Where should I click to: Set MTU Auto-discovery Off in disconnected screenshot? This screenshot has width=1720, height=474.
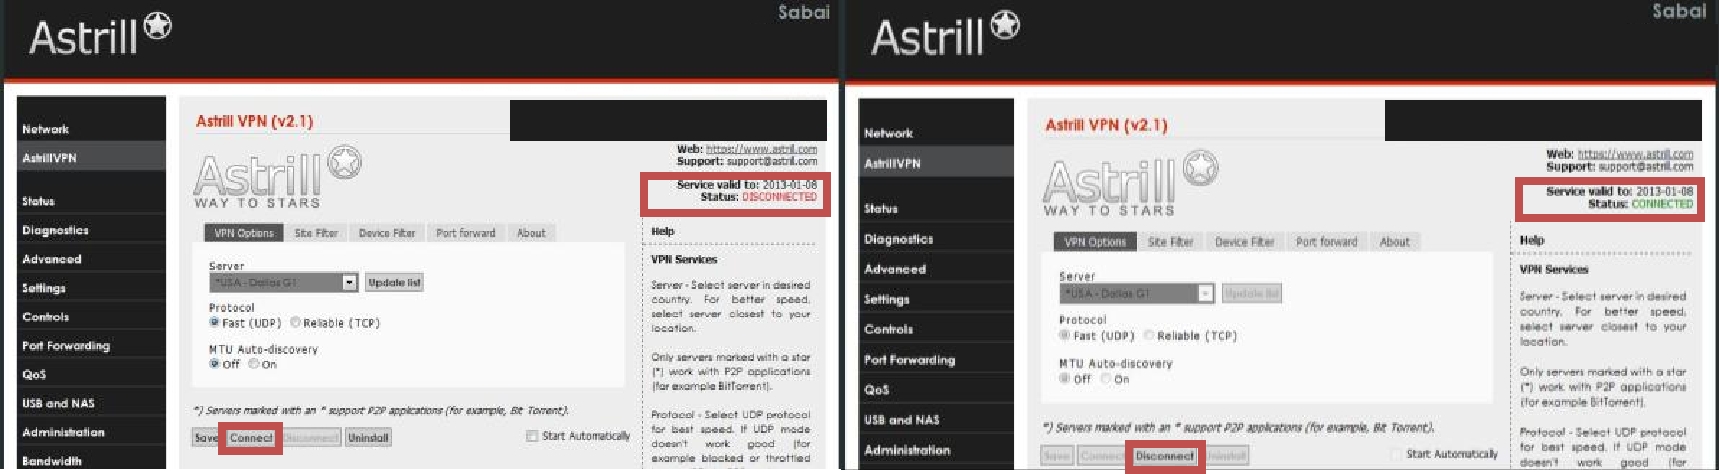tap(214, 364)
